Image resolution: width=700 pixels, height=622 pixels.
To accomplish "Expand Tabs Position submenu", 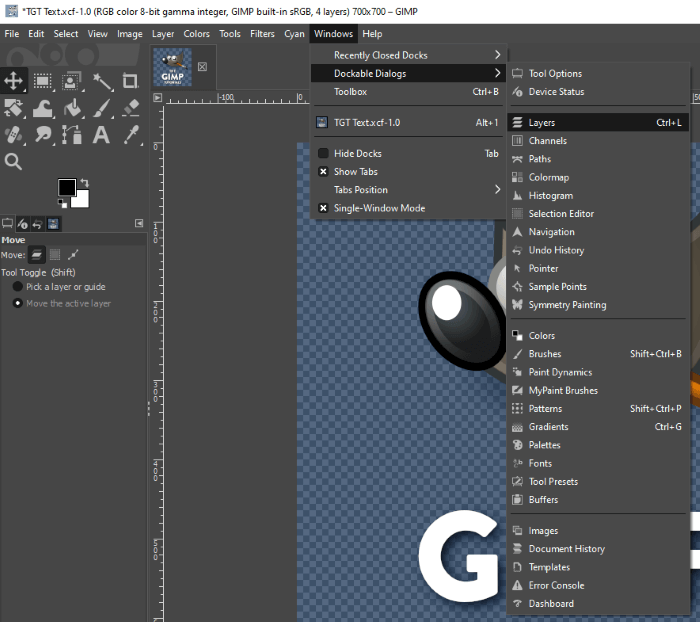I will pos(408,190).
